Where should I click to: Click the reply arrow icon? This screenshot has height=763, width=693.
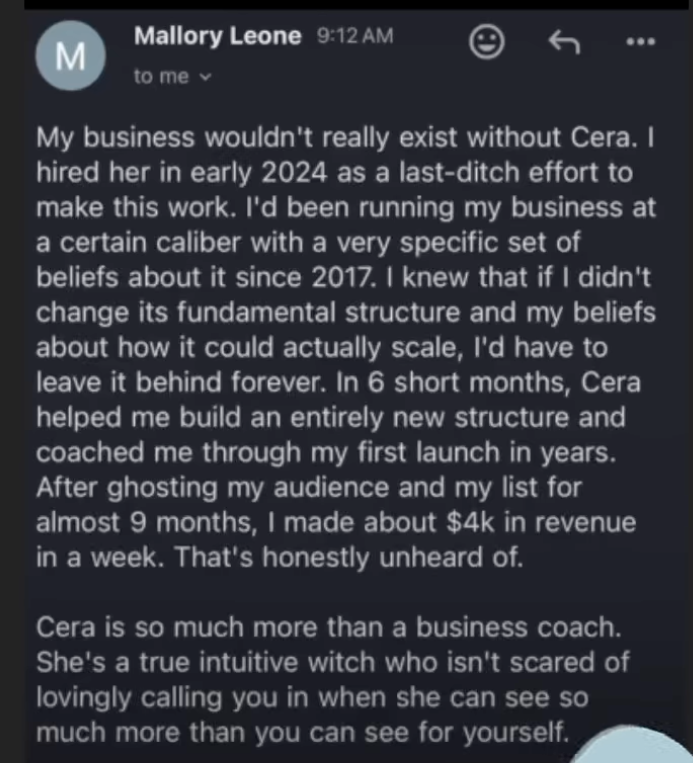(565, 41)
